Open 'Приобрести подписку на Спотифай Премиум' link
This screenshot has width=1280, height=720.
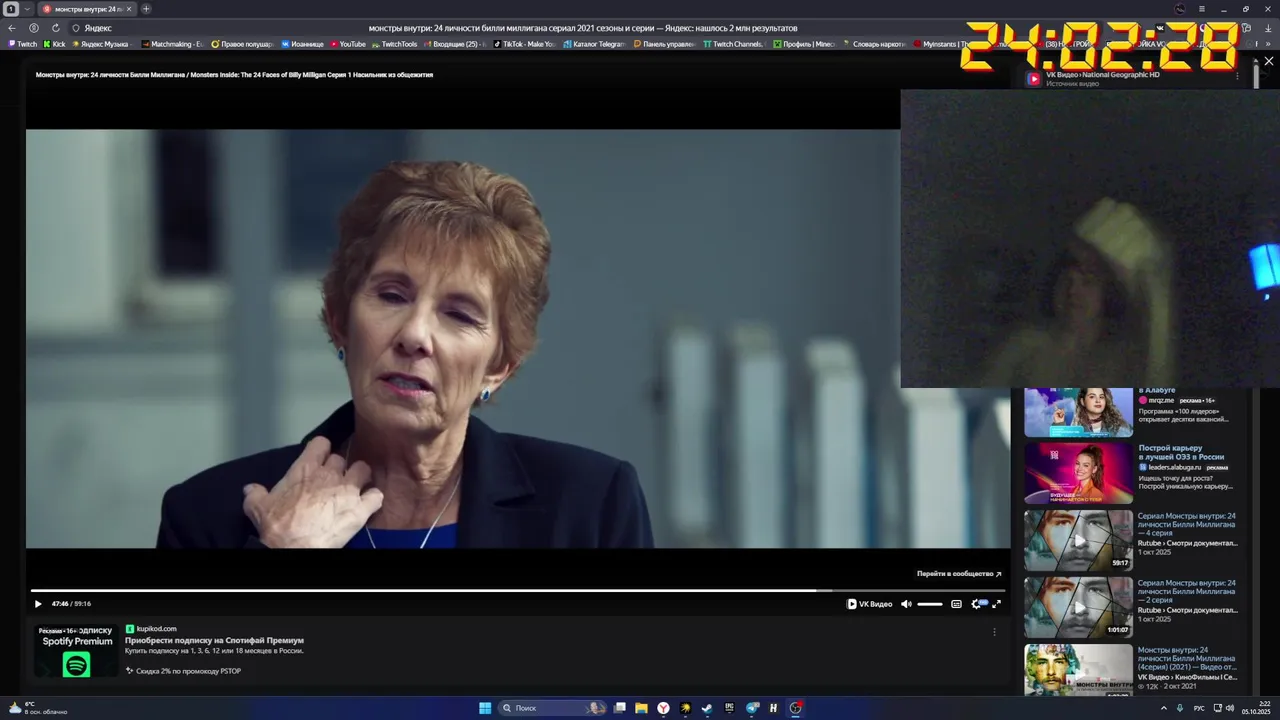(214, 640)
